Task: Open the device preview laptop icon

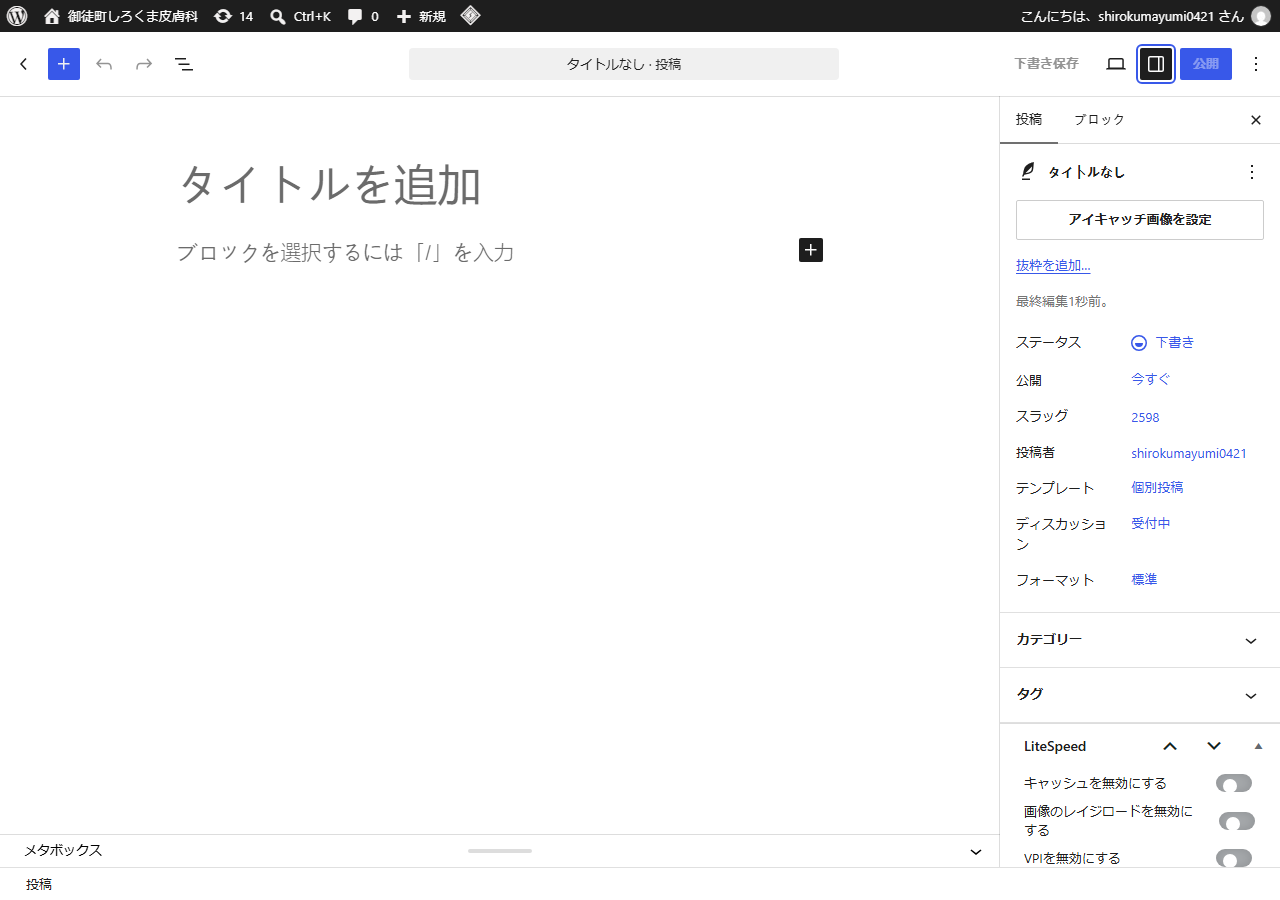Action: (1116, 64)
